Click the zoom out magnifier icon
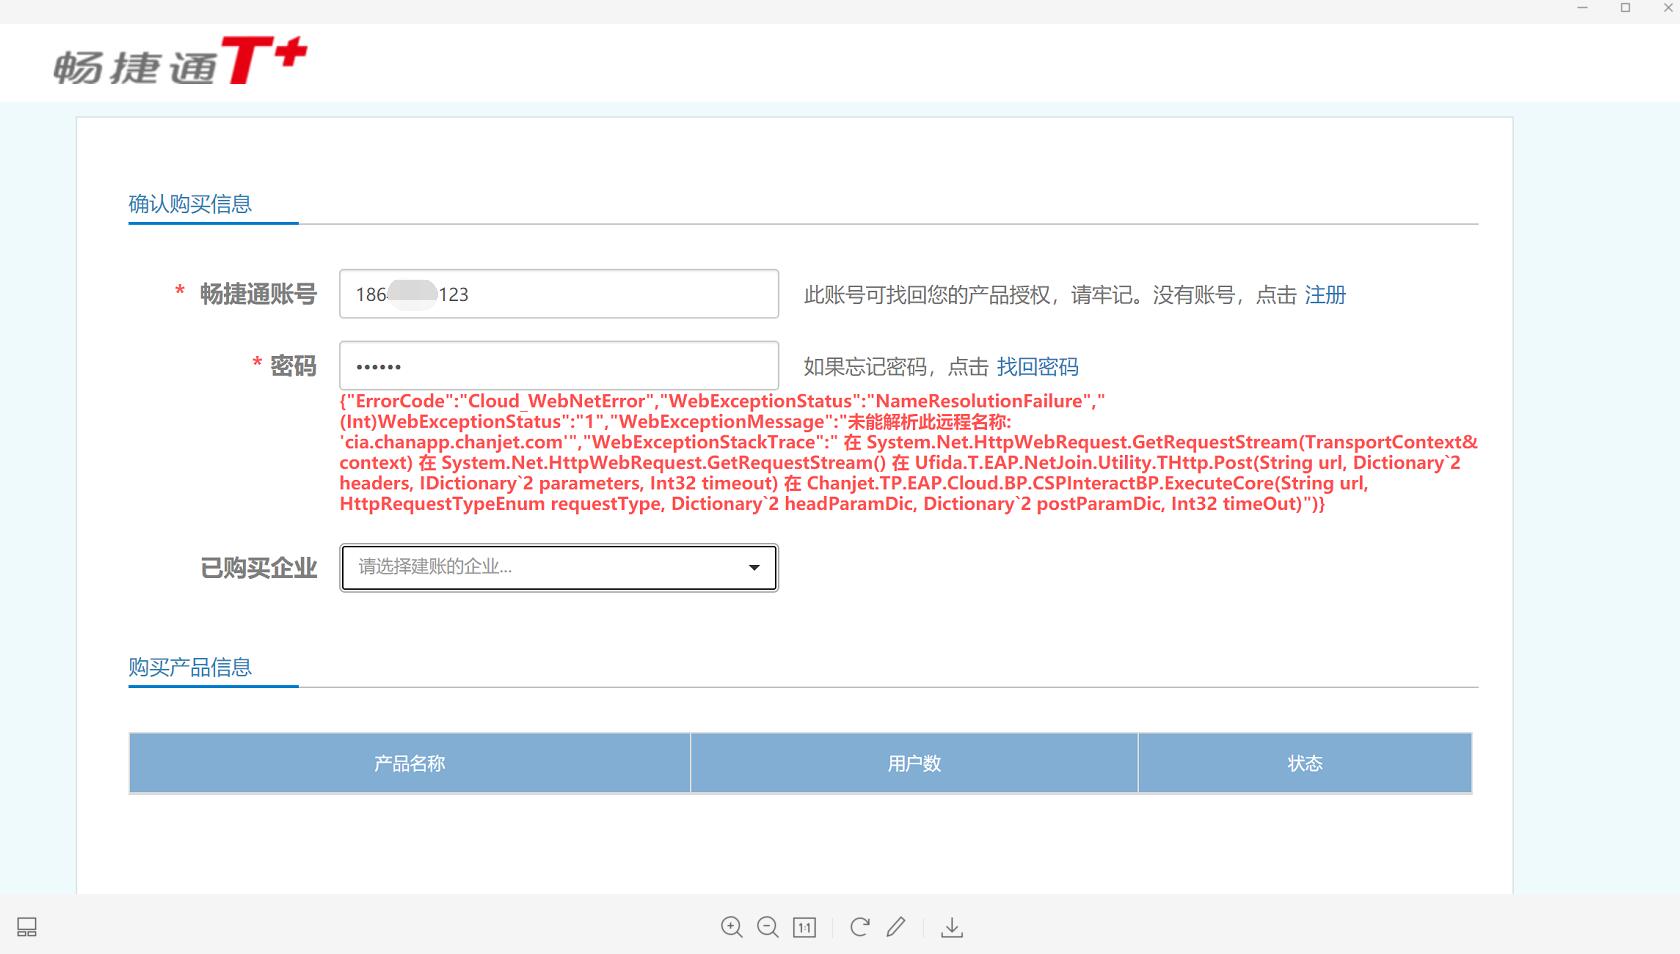 point(767,927)
